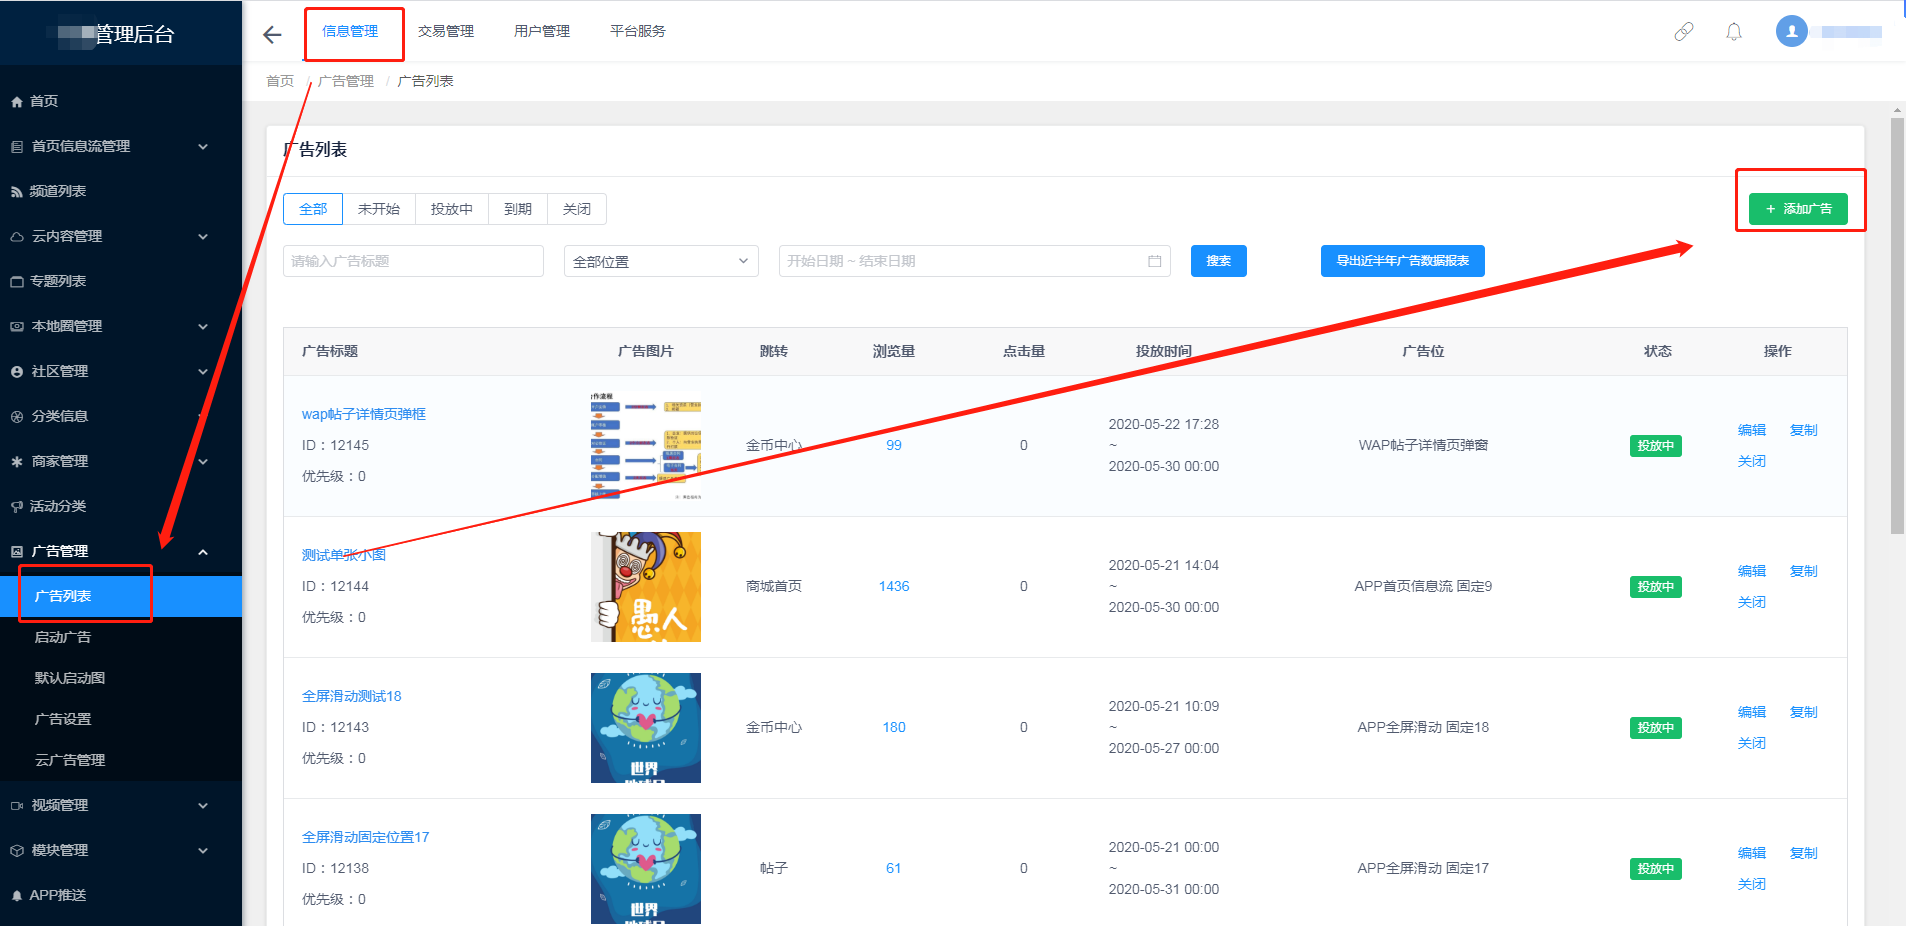Viewport: 1906px width, 926px height.
Task: Select 到期 status filter
Action: (518, 209)
